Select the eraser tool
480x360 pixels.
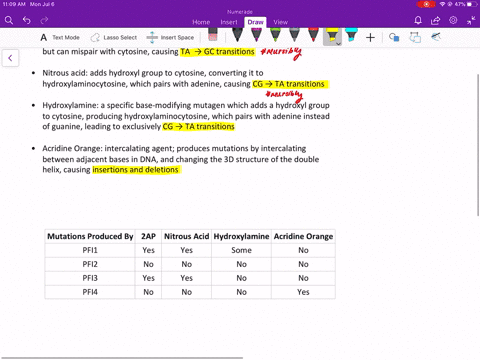tap(213, 35)
